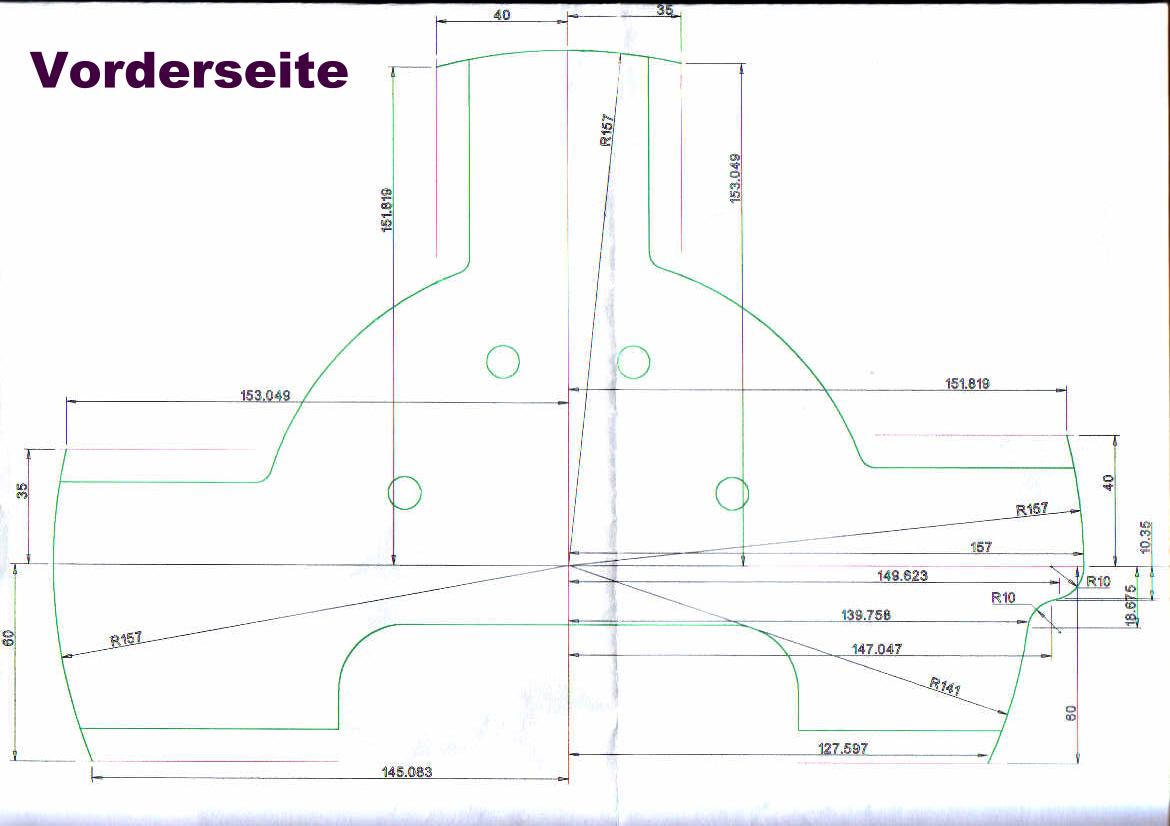Click the 139.758 dimension value
The width and height of the screenshot is (1170, 826).
click(x=866, y=615)
